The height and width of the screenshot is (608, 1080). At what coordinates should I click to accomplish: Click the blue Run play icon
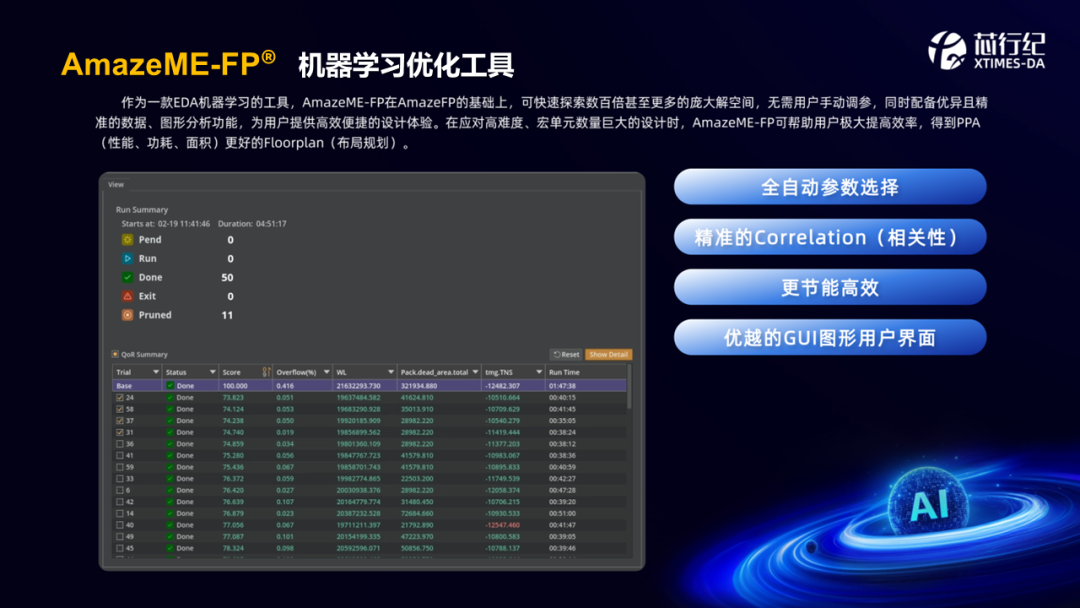(127, 258)
